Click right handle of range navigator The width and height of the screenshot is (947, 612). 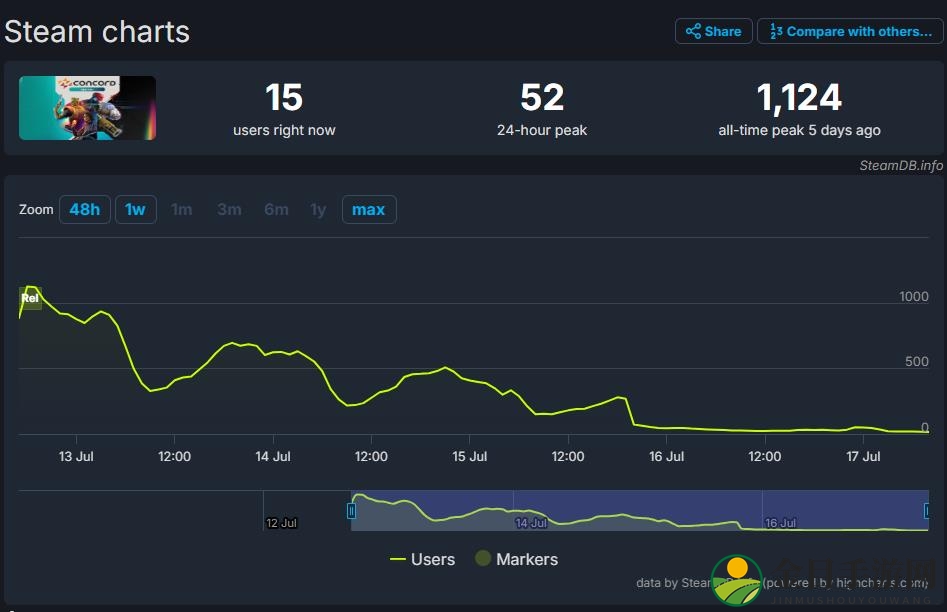pyautogui.click(x=927, y=511)
